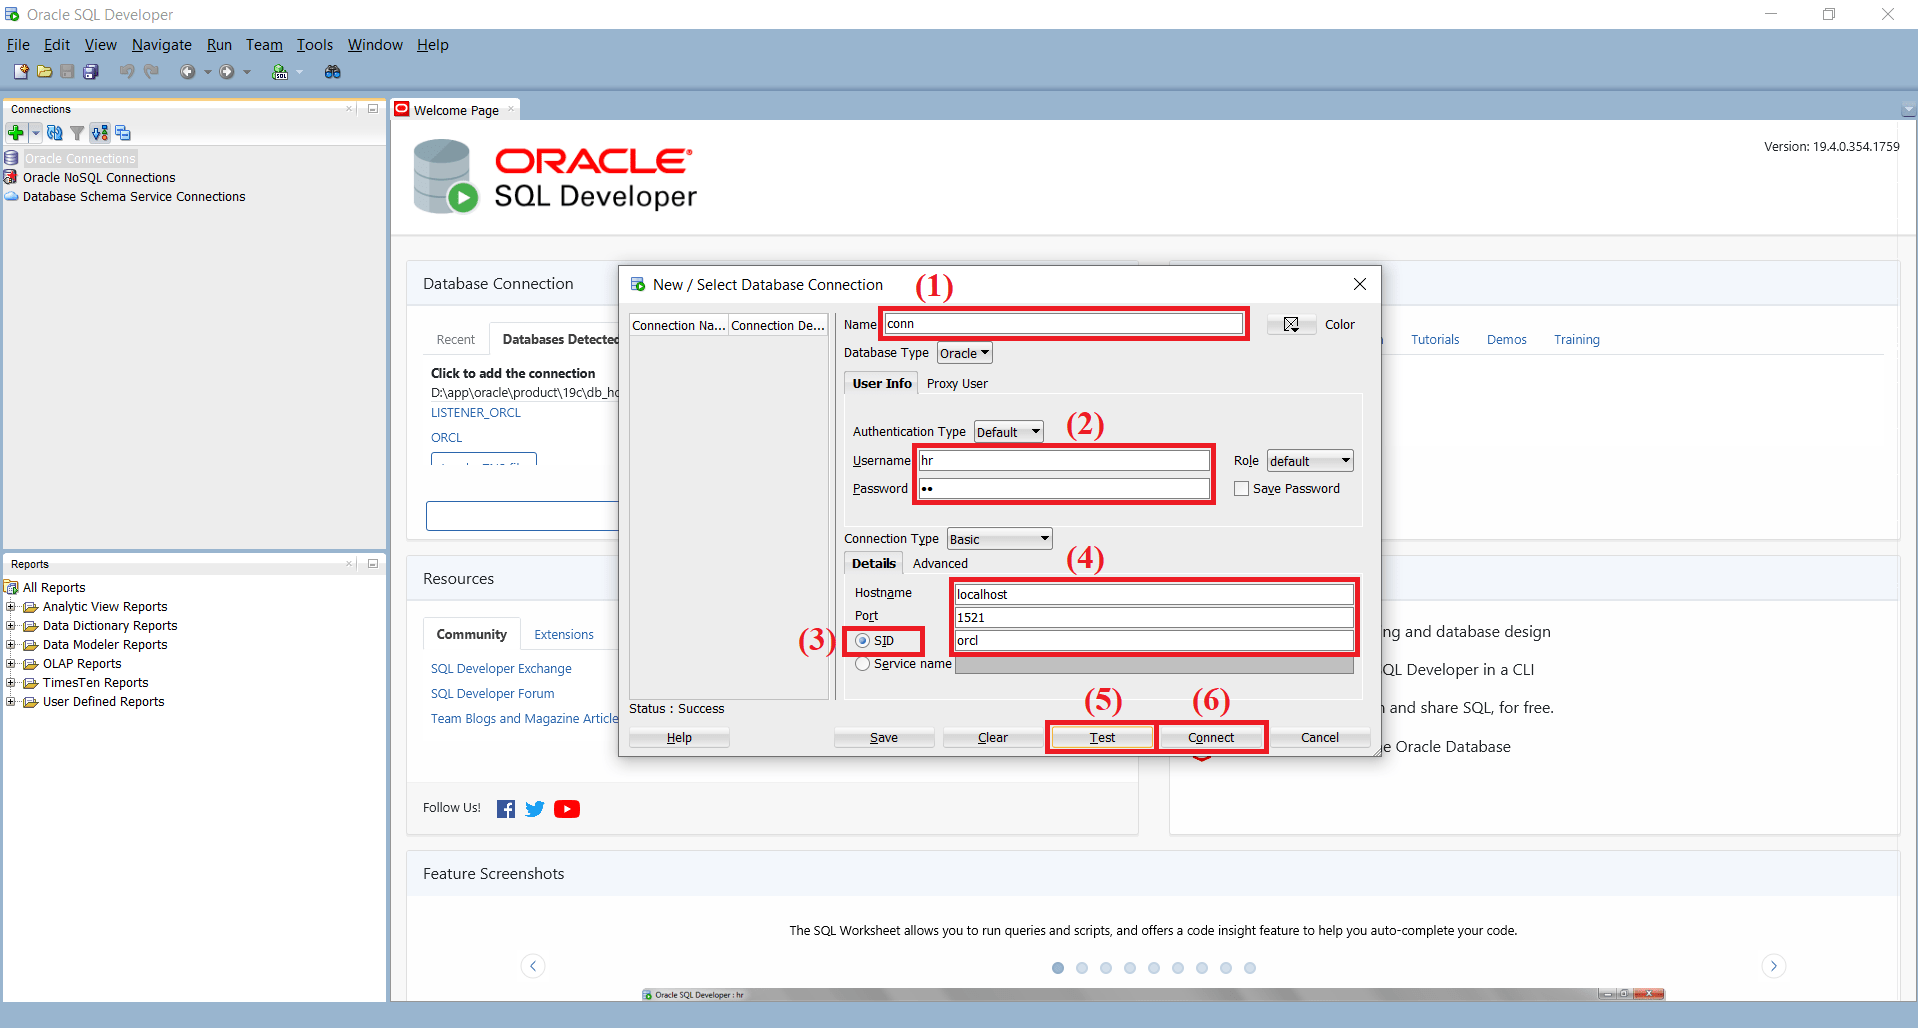1918x1028 pixels.
Task: Switch to the Proxy User tab
Action: tap(957, 384)
